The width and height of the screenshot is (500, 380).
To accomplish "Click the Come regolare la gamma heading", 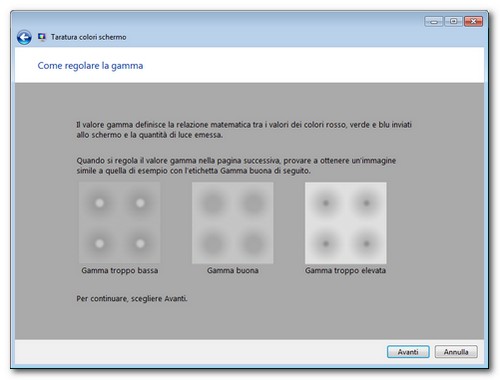I will [x=90, y=66].
